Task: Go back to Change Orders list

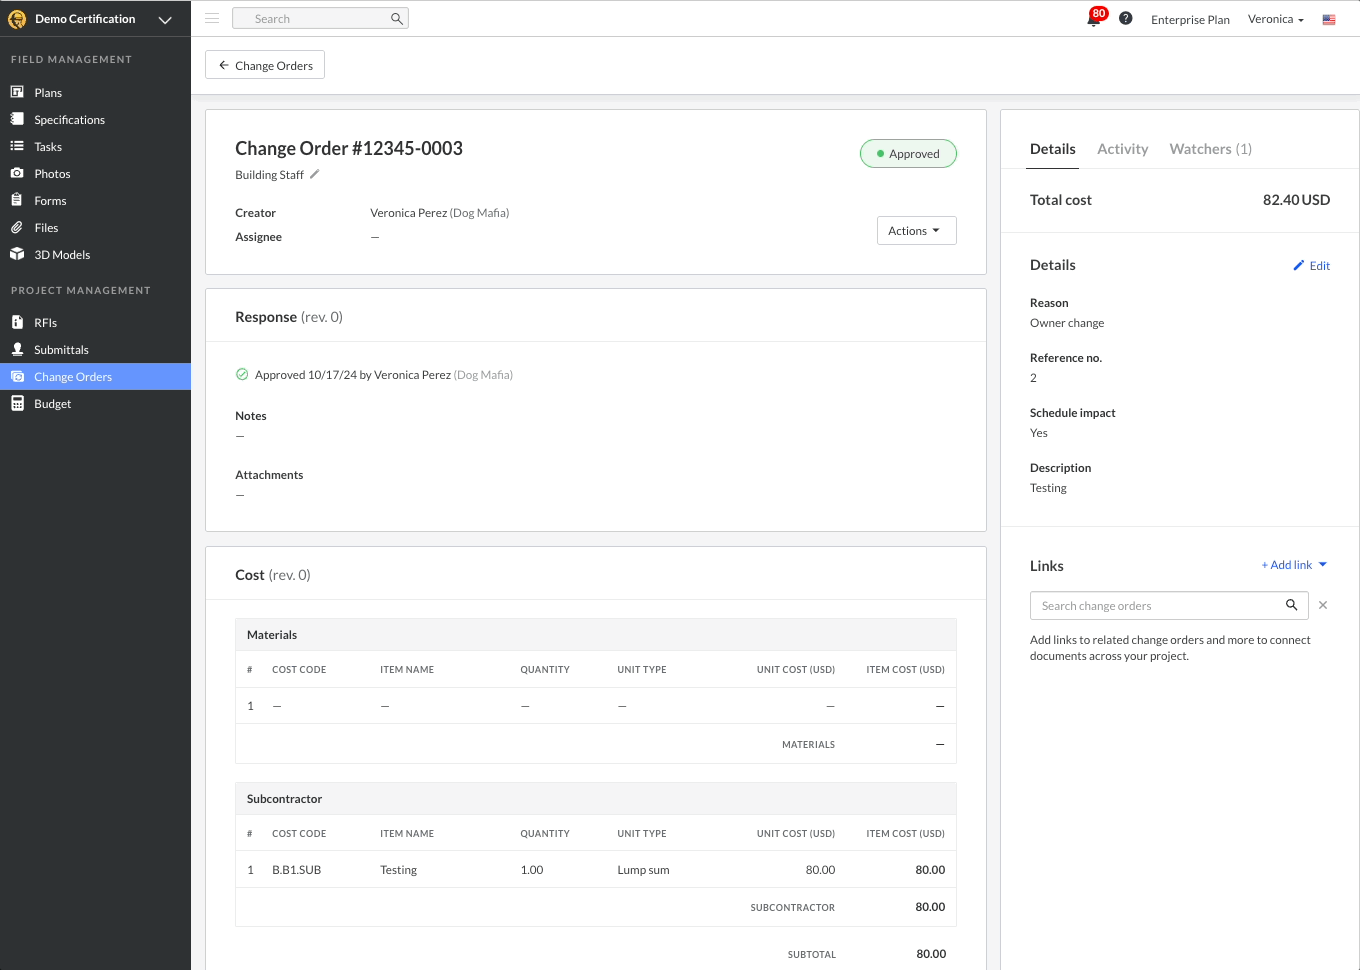Action: 265,65
